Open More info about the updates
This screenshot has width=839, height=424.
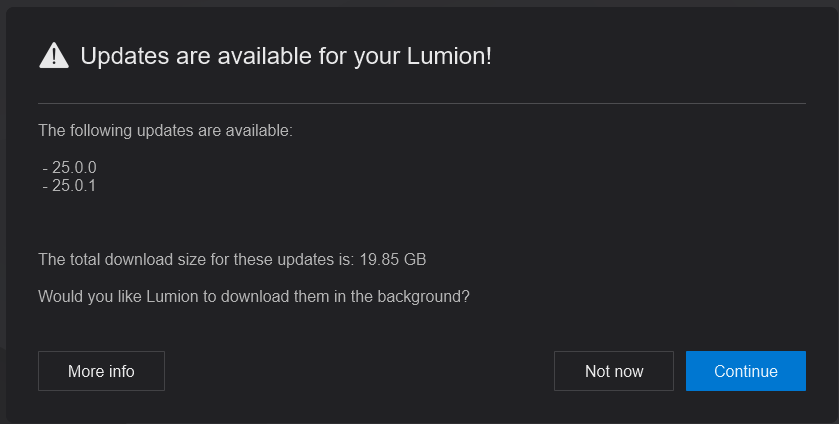(101, 371)
